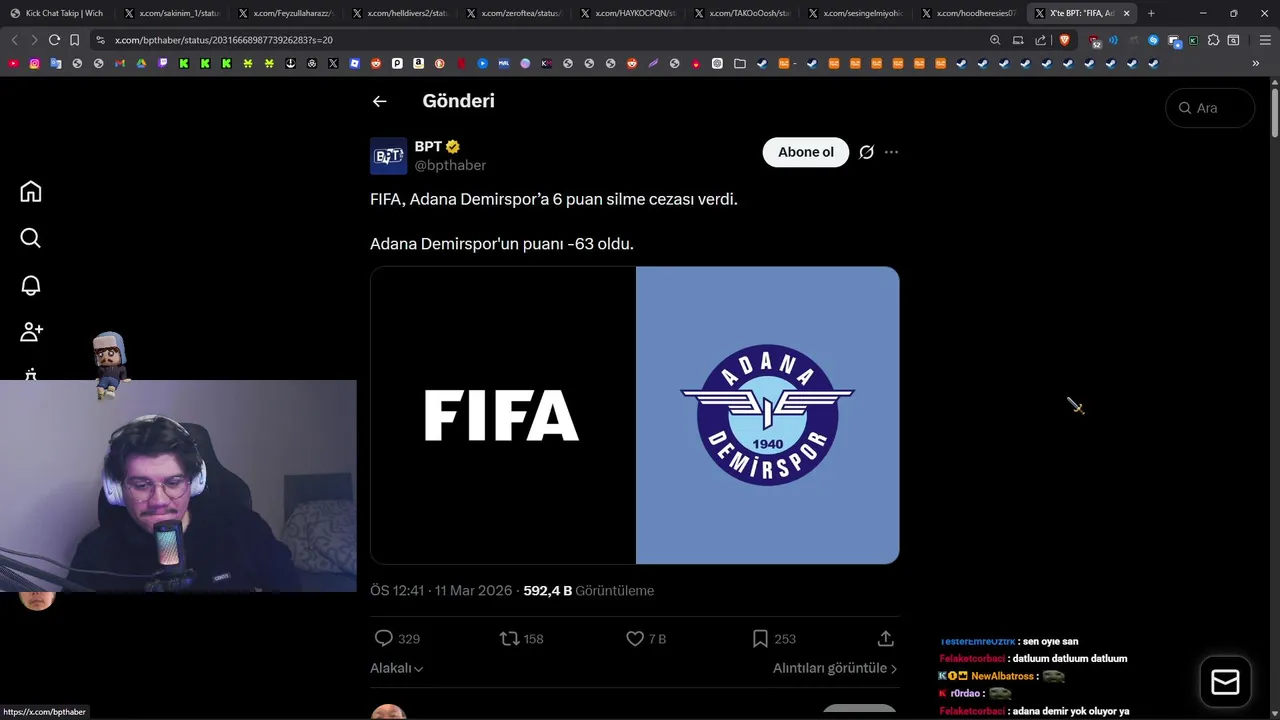
Task: Expand the Alakalı sort dropdown
Action: pos(397,668)
